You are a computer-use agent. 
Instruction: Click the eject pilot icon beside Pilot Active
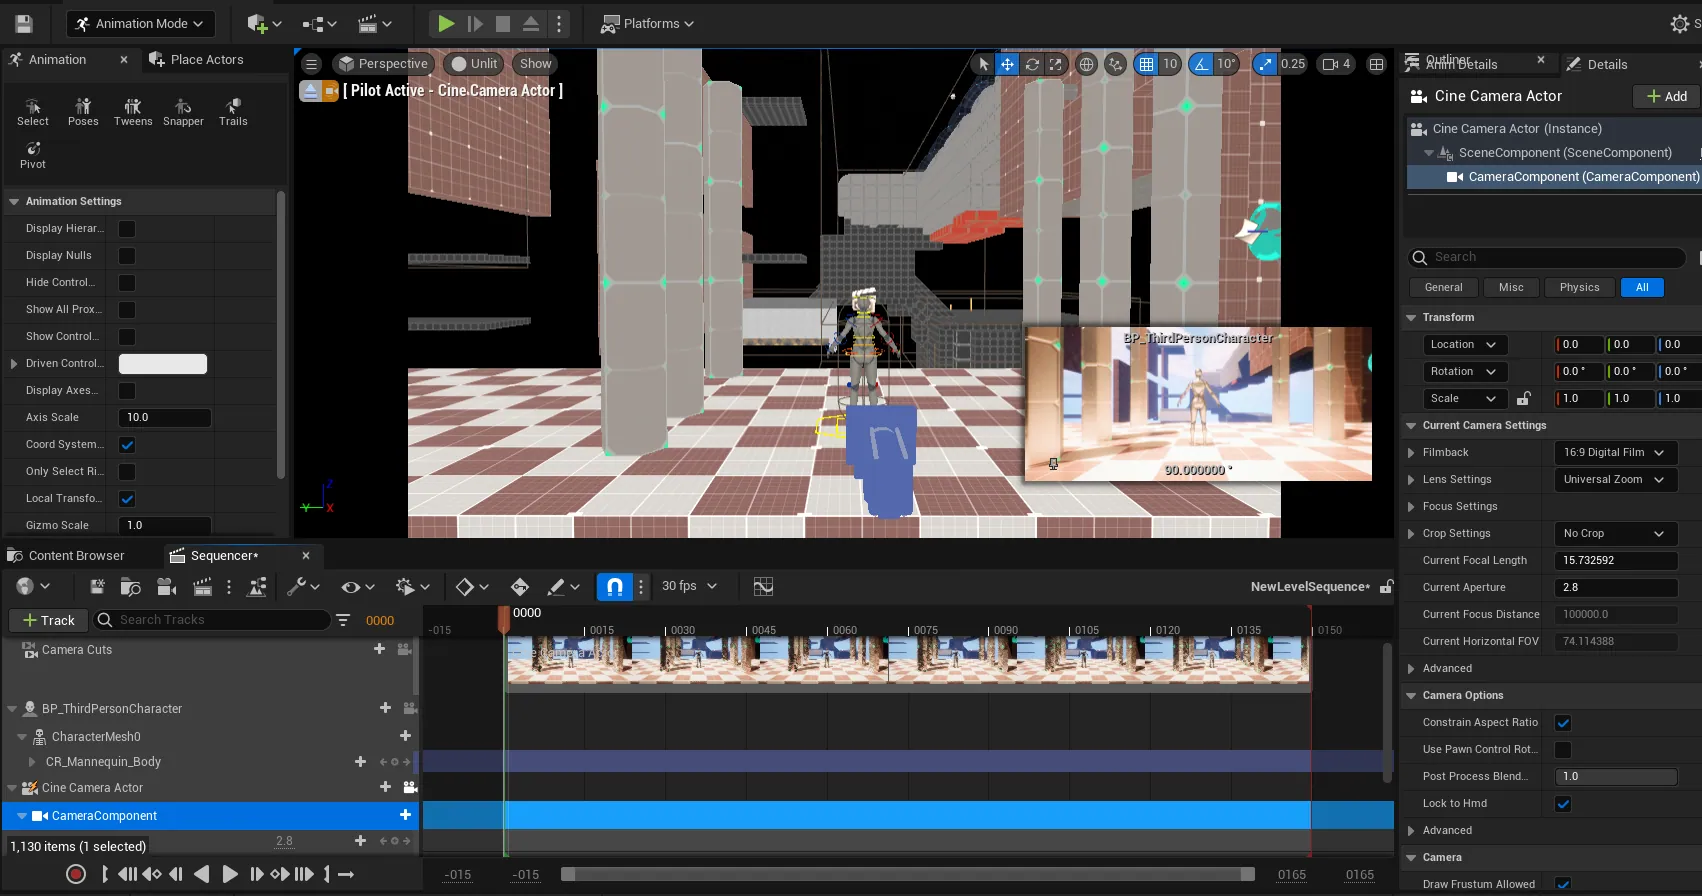pos(310,91)
